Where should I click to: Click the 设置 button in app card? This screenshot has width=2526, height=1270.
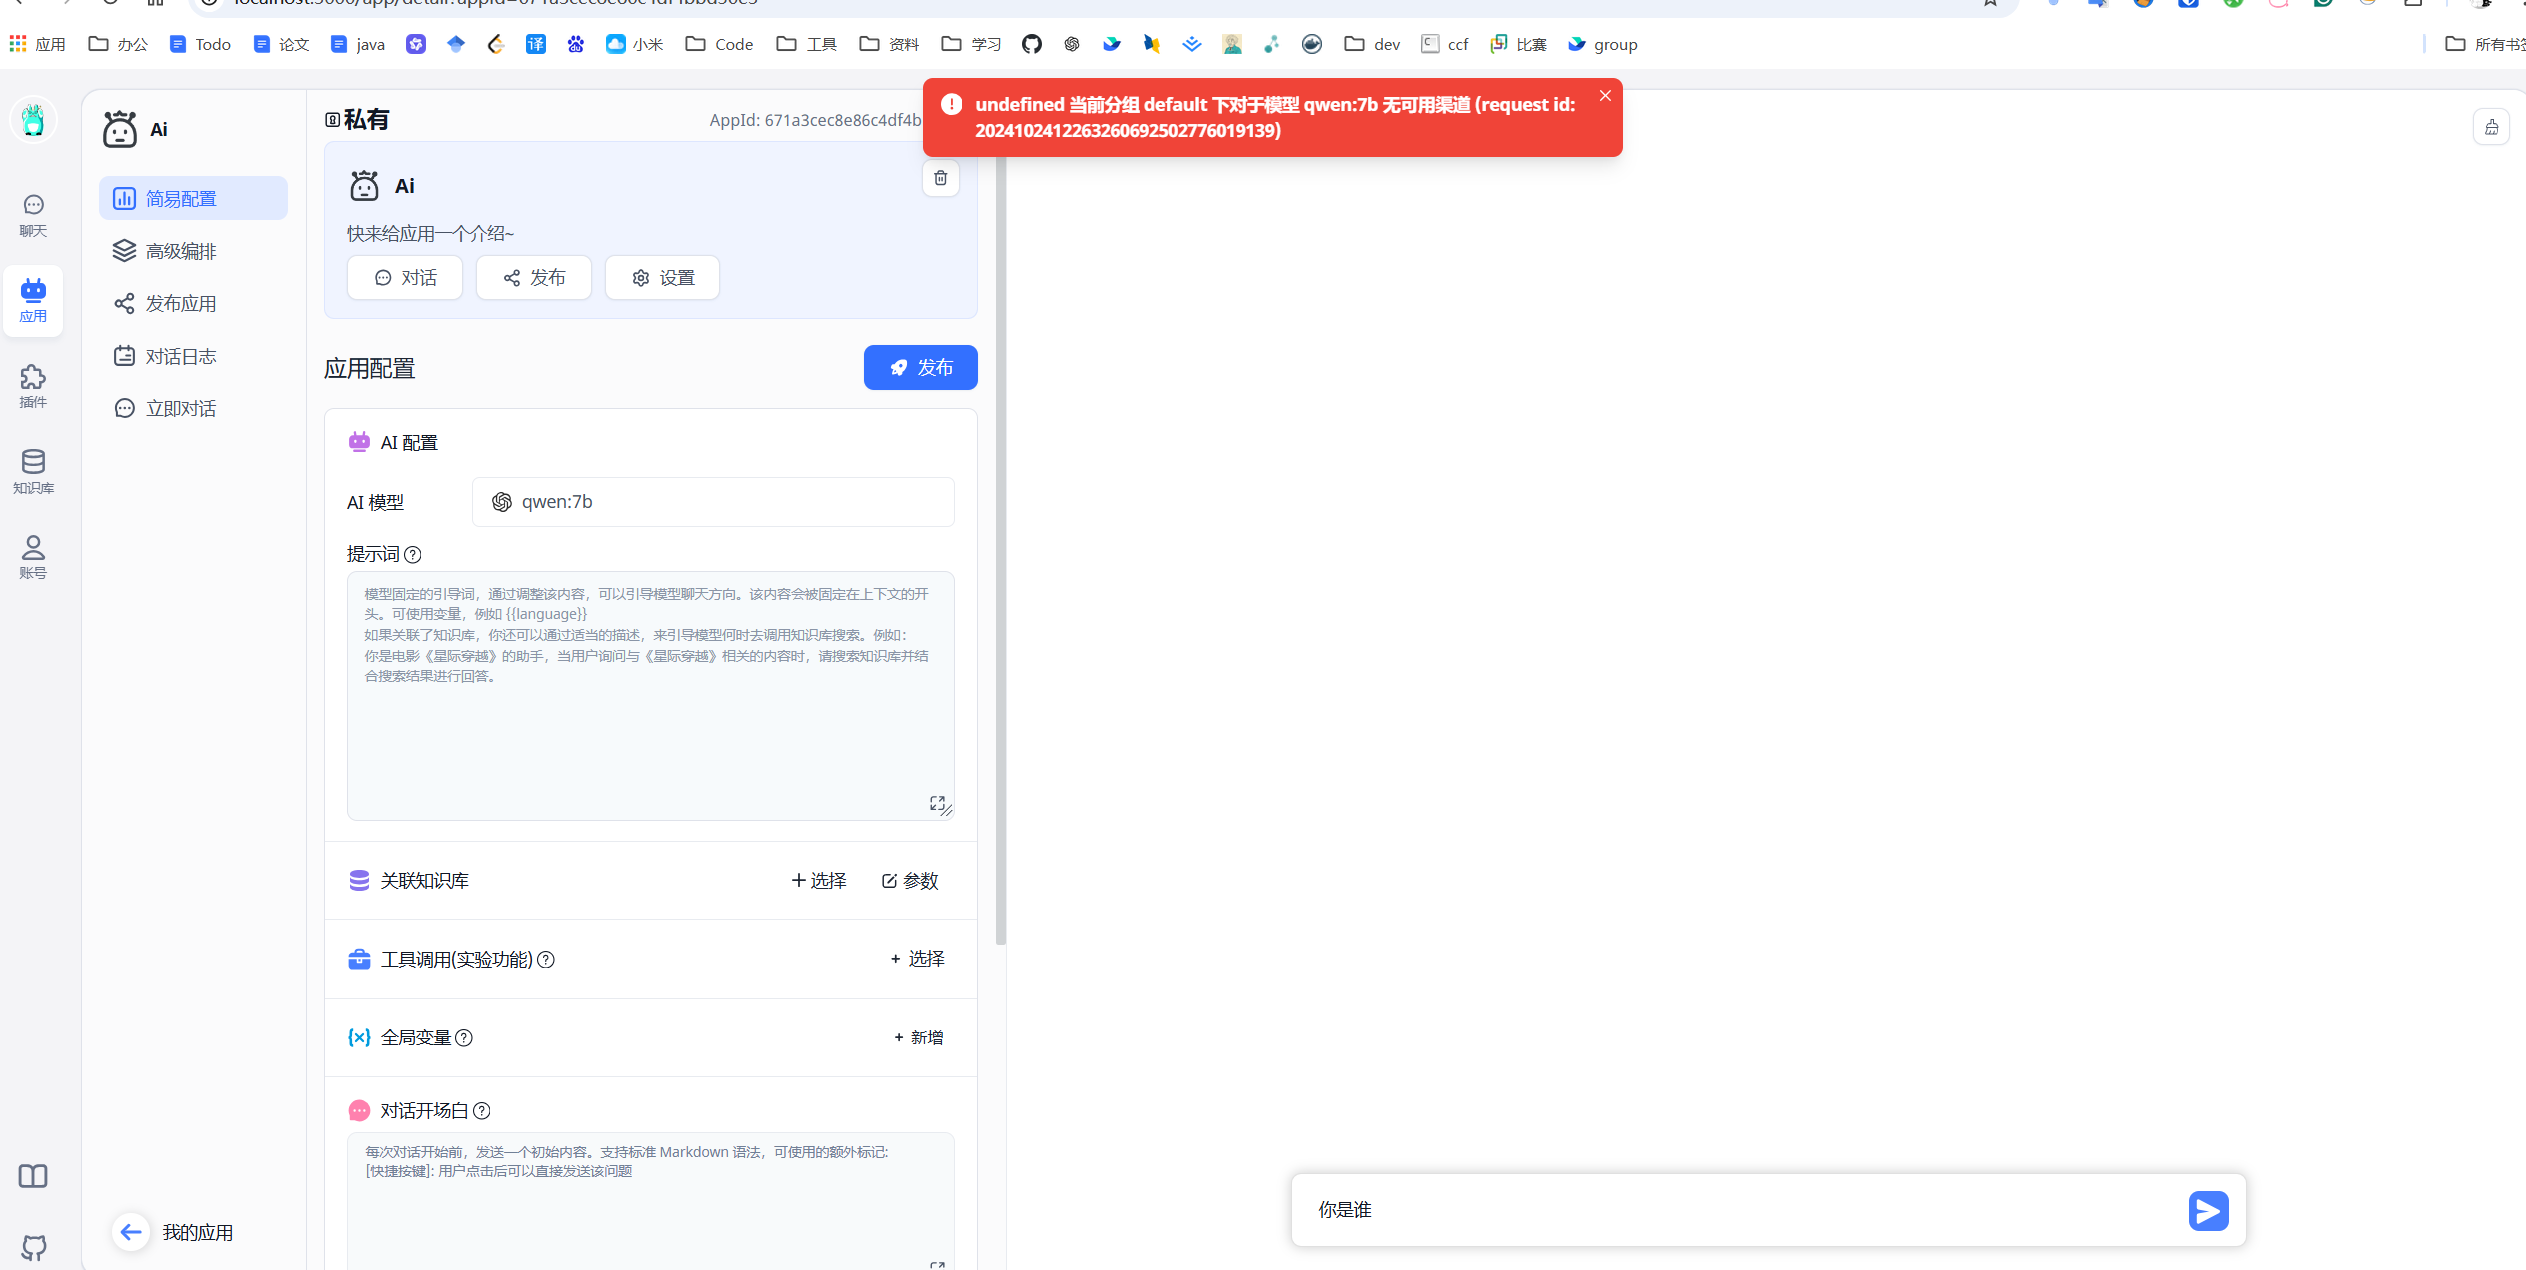tap(662, 277)
